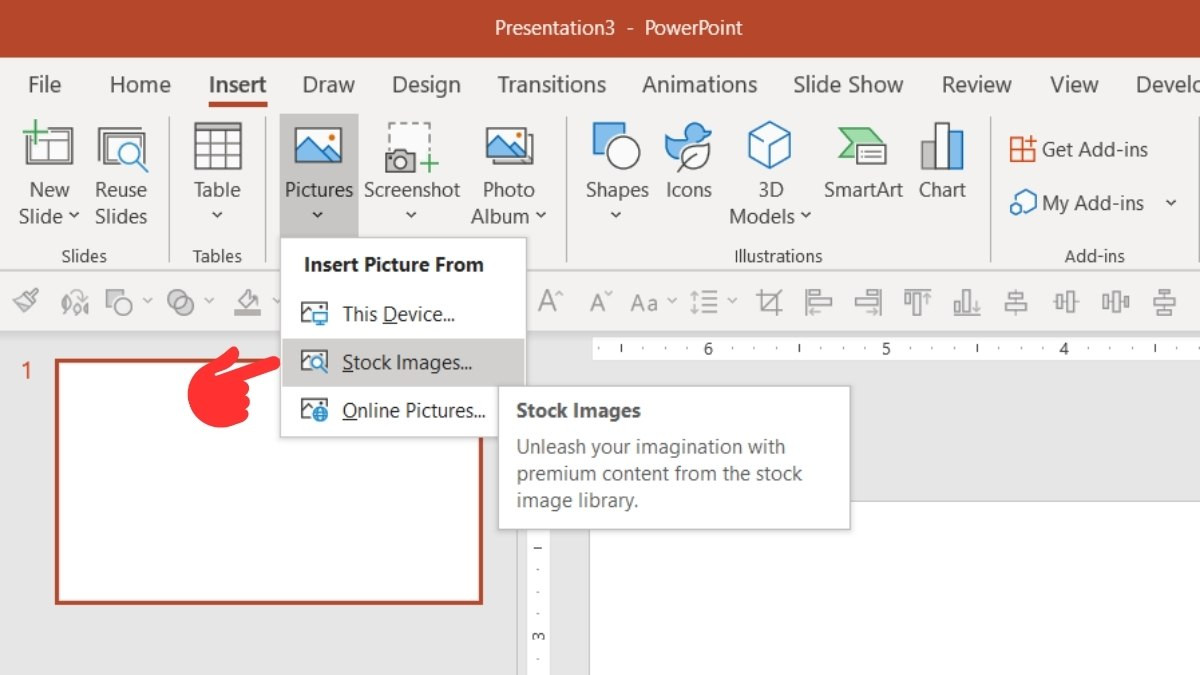Select the Insert tab
The width and height of the screenshot is (1200, 675).
pos(237,85)
